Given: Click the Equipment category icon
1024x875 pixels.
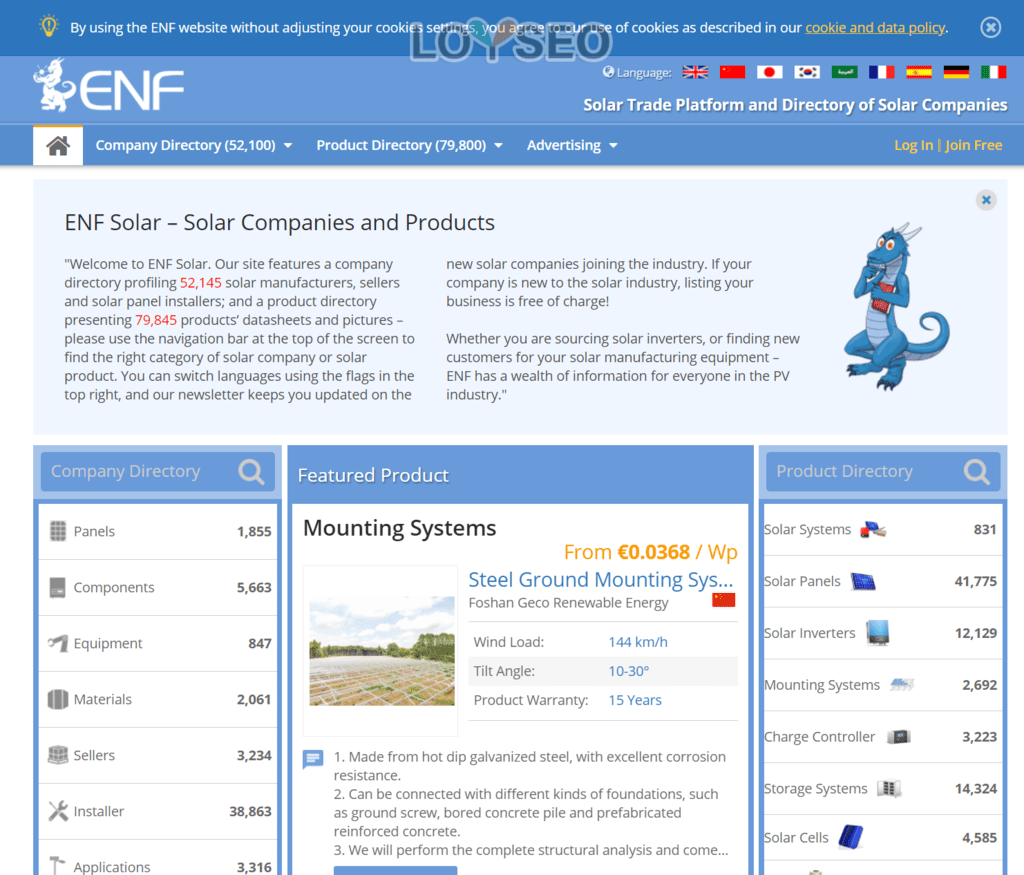Looking at the screenshot, I should (57, 643).
